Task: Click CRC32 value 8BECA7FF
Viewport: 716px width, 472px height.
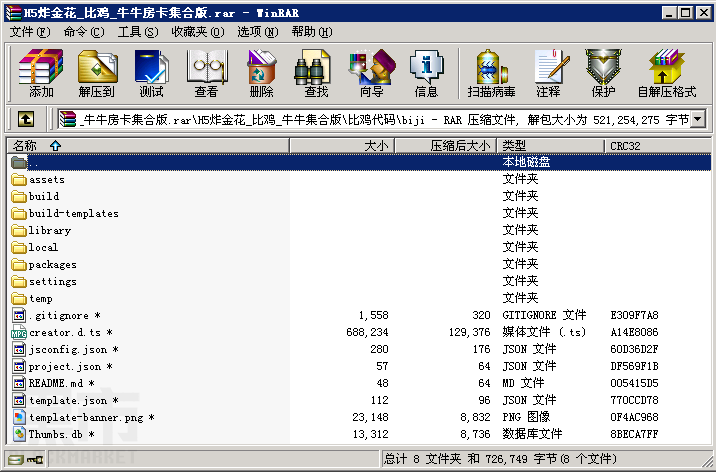Action: click(634, 434)
